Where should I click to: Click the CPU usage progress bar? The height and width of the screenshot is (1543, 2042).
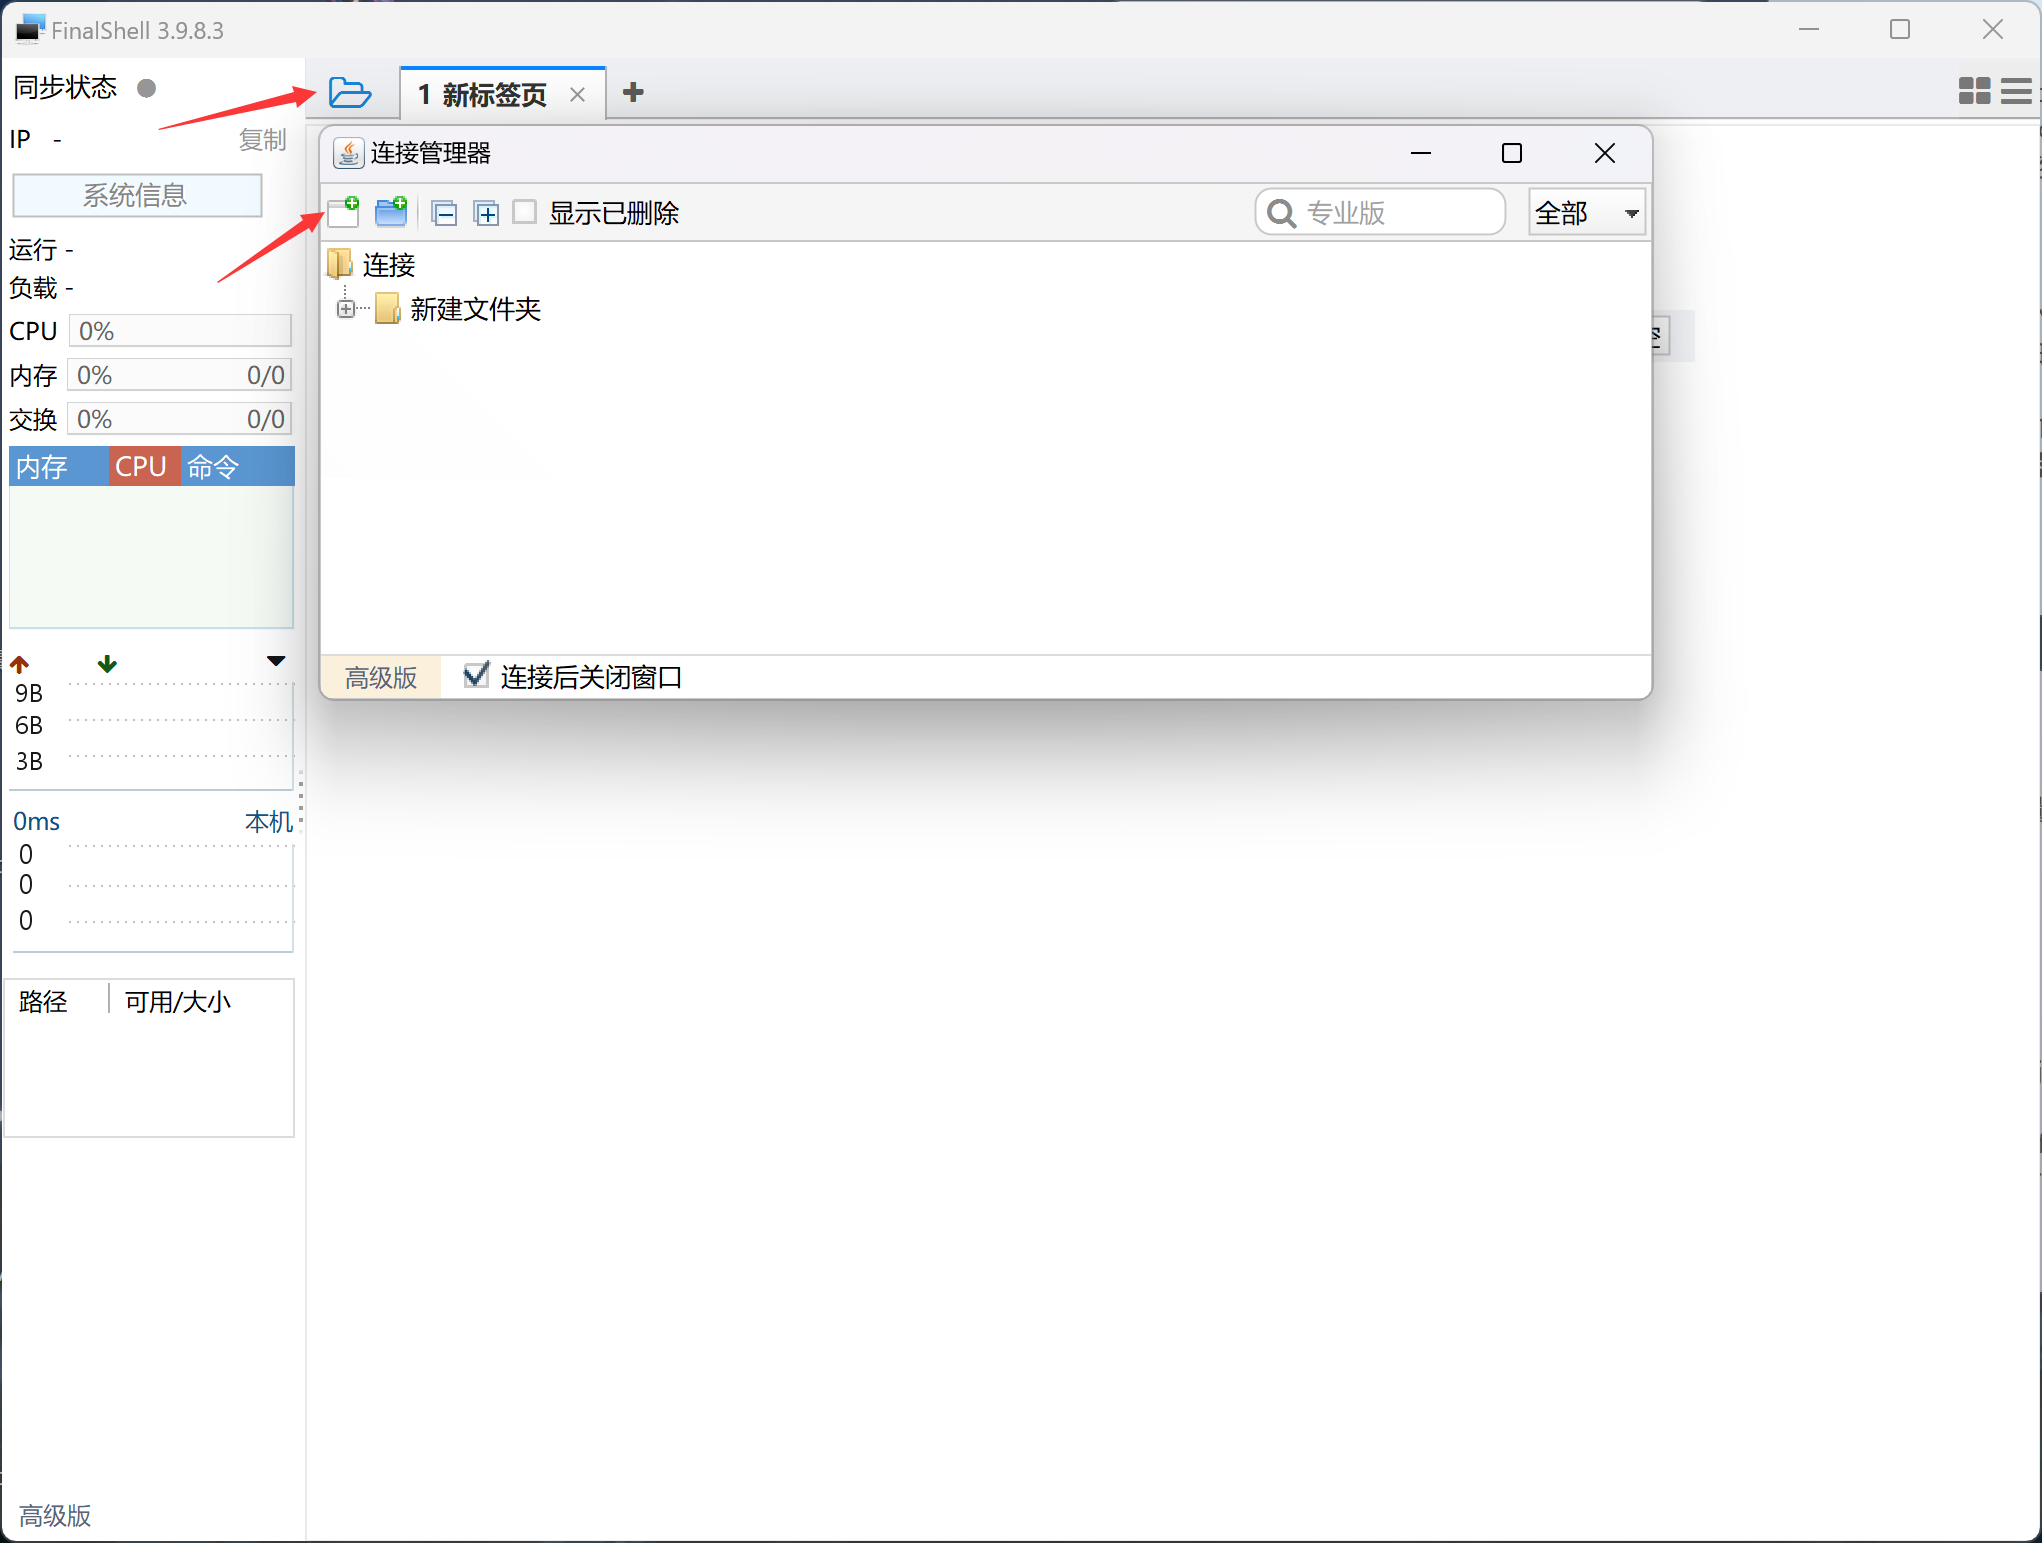point(180,331)
